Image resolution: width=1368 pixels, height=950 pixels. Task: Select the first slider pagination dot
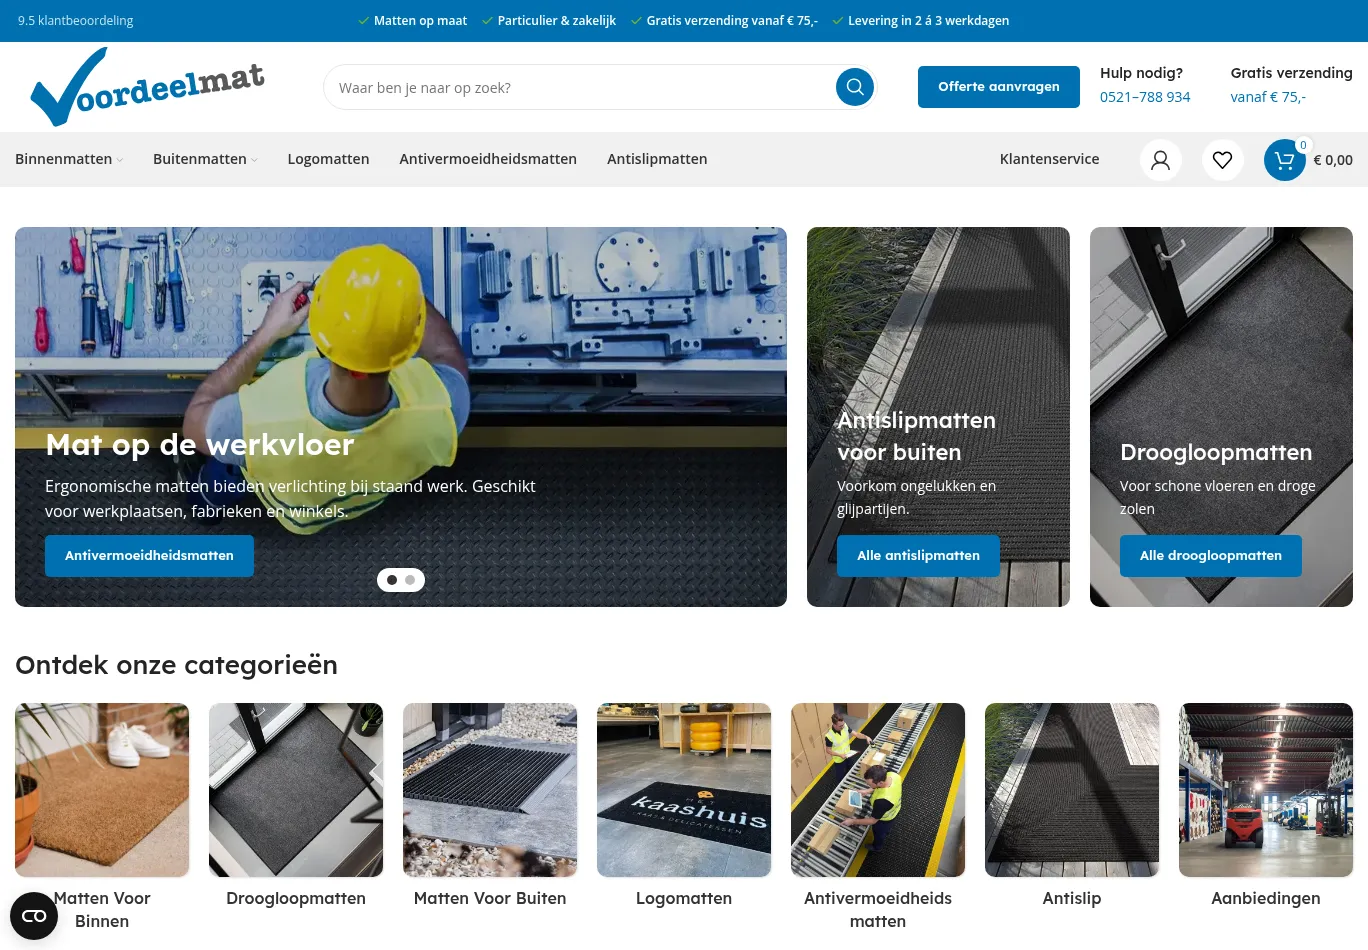[x=392, y=580]
